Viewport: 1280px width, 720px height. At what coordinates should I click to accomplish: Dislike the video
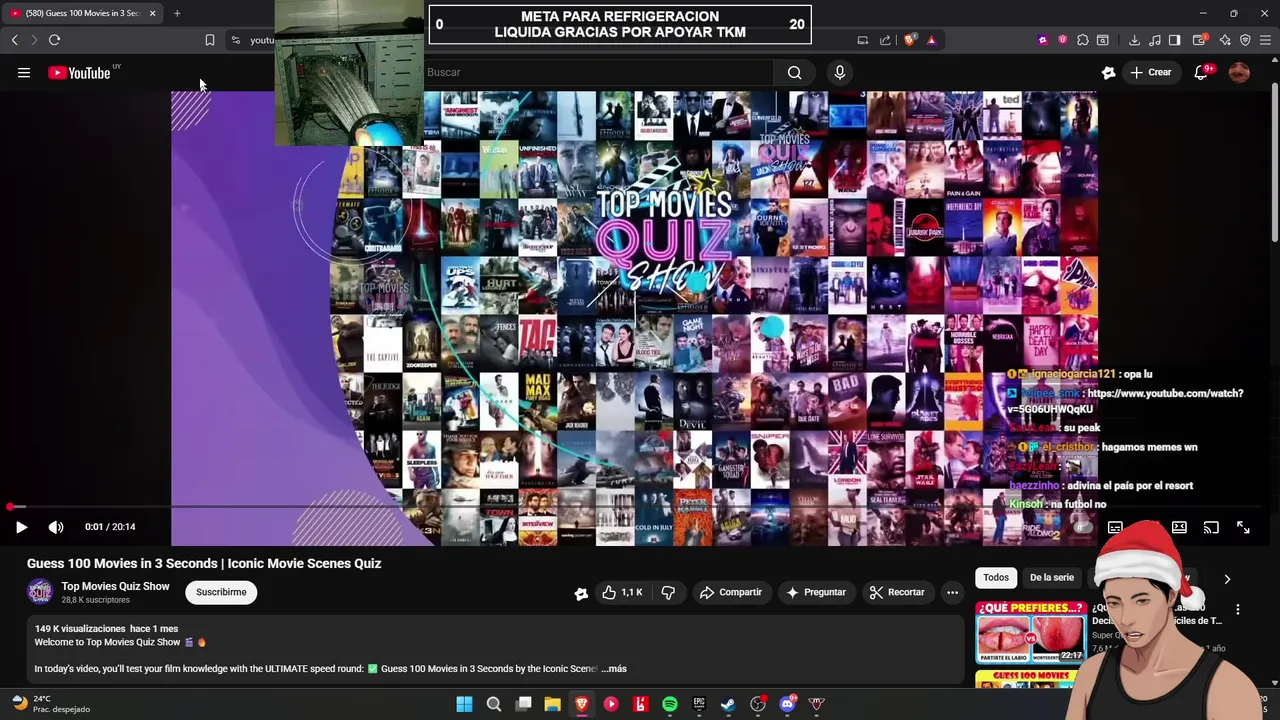pyautogui.click(x=668, y=592)
